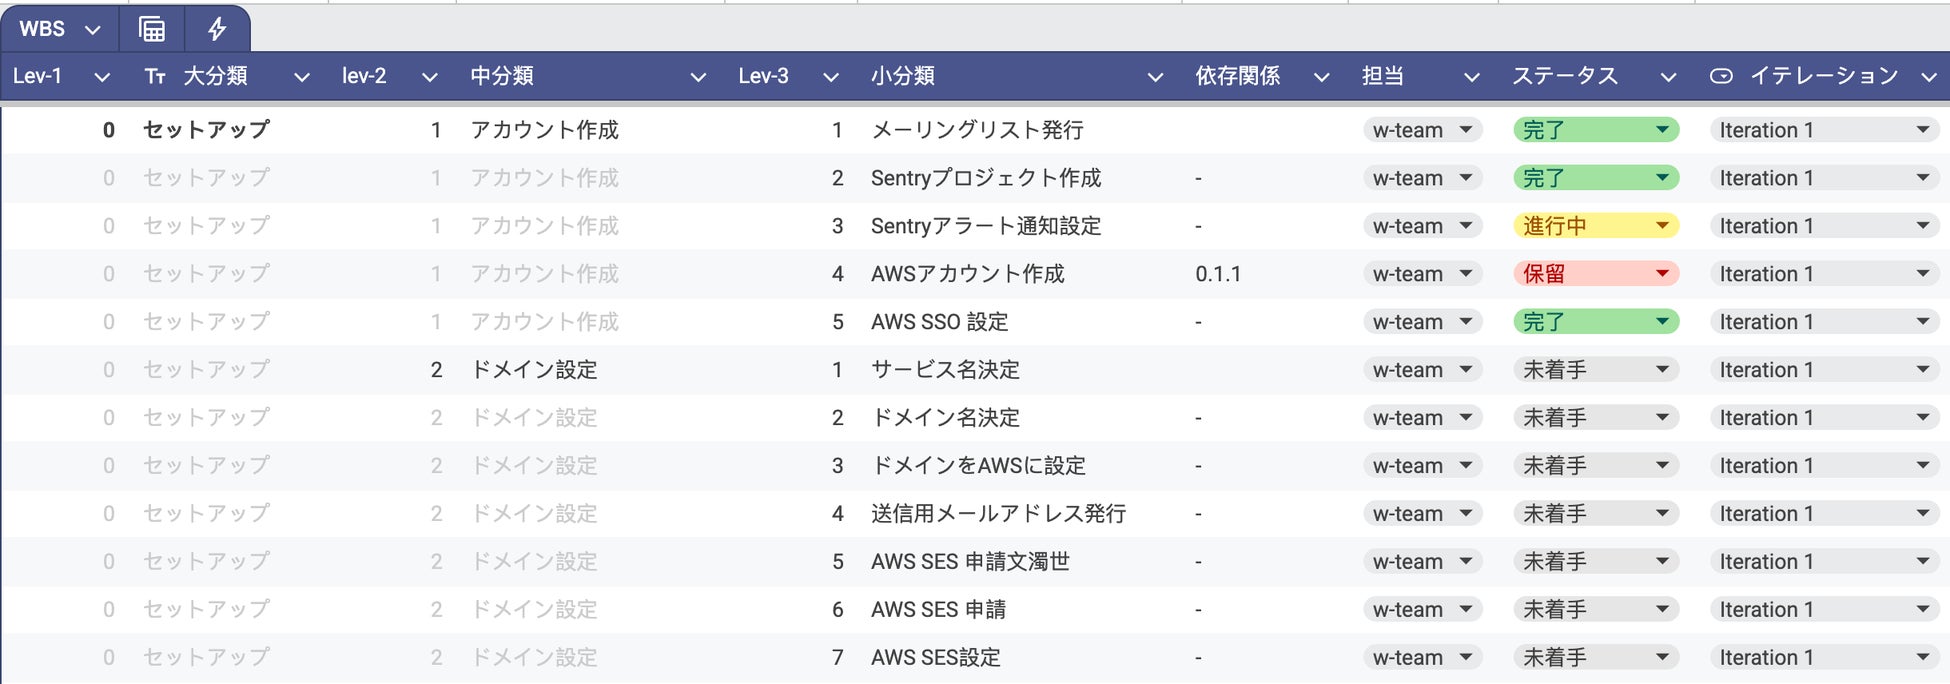
Task: Select the 0.1.1 dependency cell
Action: 1218,274
